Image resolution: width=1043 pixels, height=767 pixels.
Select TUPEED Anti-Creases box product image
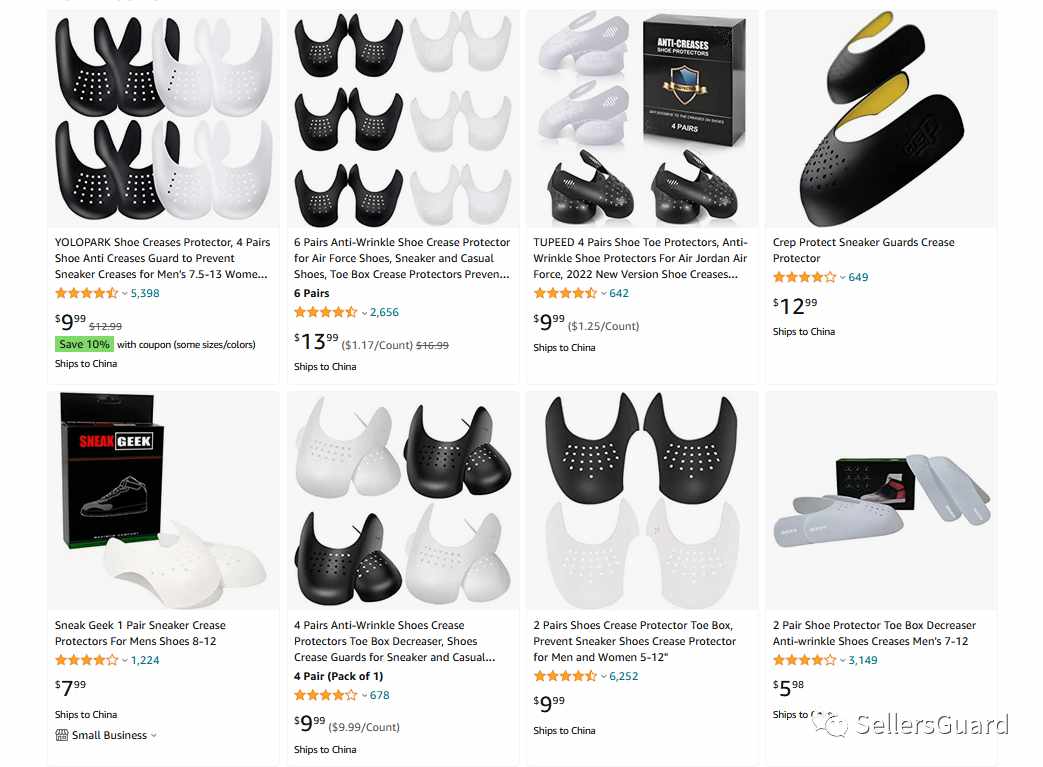[643, 119]
